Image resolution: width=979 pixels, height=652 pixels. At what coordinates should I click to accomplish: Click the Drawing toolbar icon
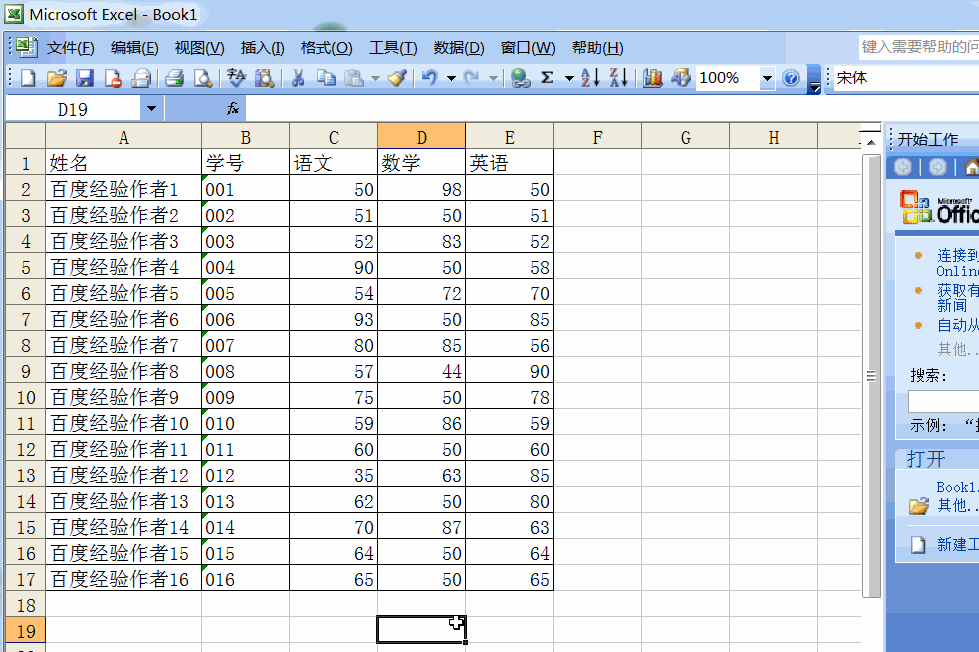tap(681, 78)
